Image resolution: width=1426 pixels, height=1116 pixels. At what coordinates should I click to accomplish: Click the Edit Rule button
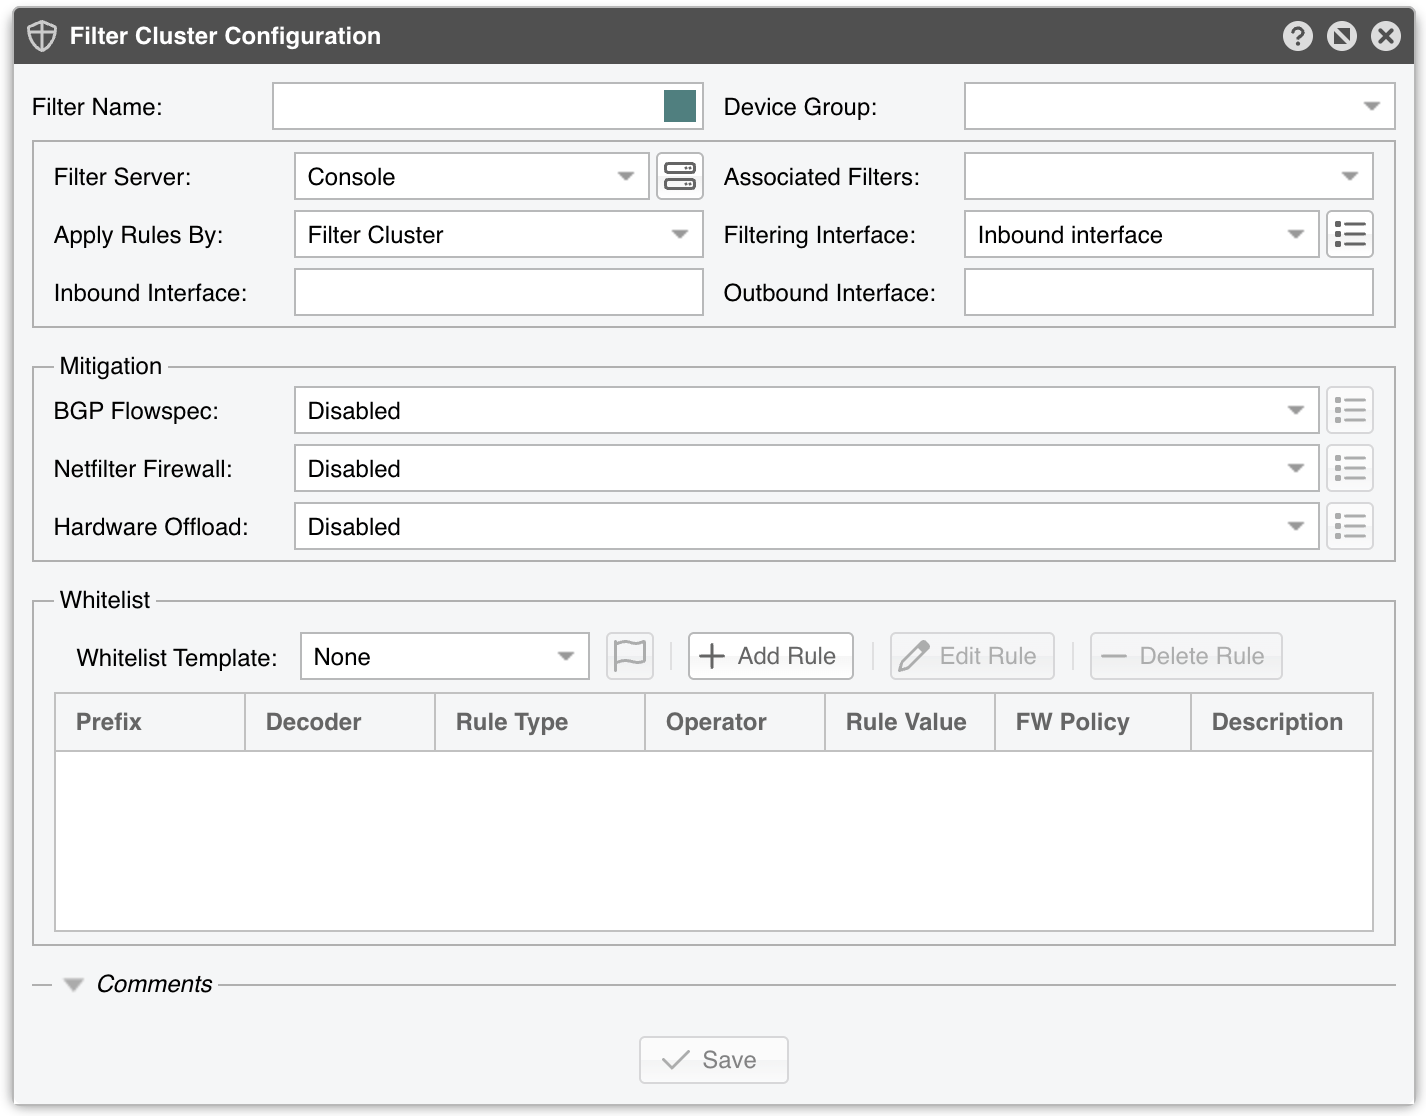coord(972,656)
